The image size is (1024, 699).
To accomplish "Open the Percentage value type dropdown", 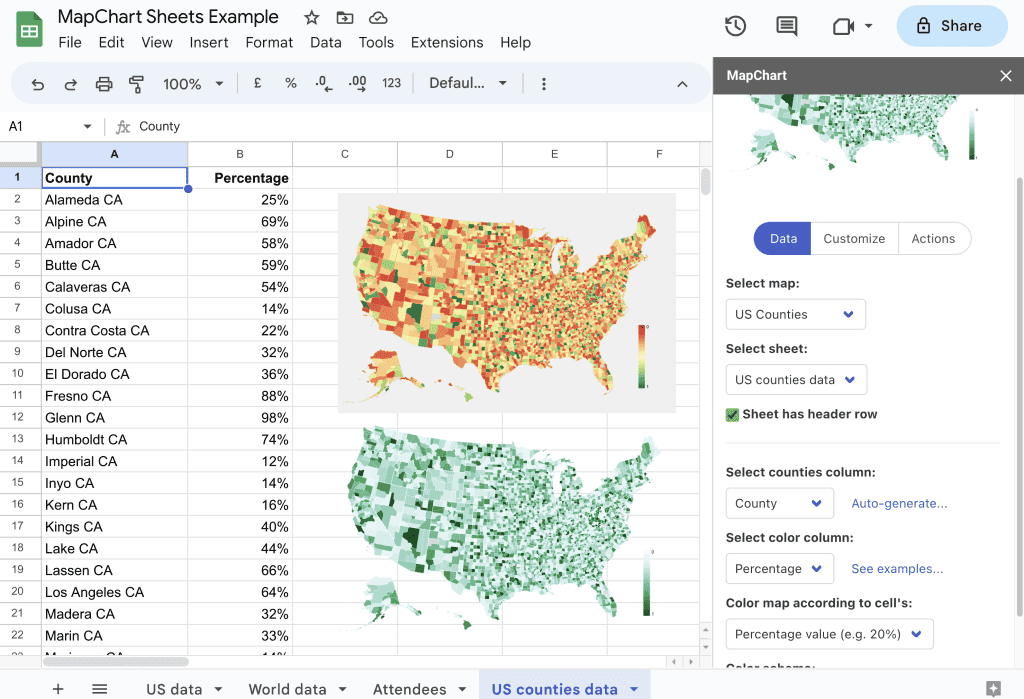I will pyautogui.click(x=829, y=634).
